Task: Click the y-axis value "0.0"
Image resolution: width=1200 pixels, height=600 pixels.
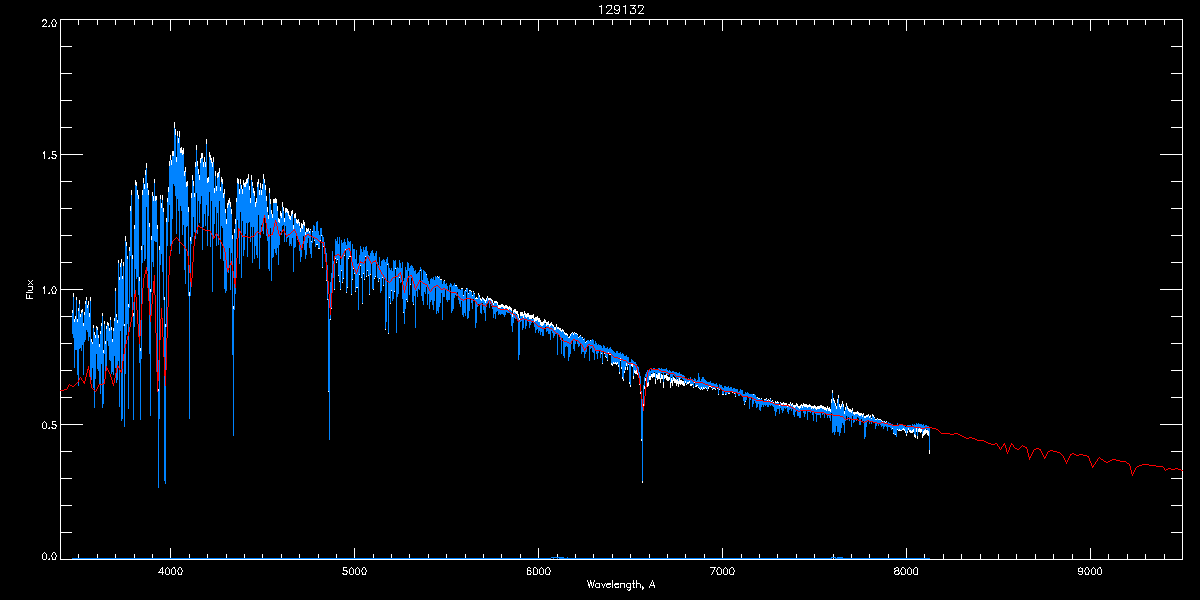Action: click(x=47, y=555)
